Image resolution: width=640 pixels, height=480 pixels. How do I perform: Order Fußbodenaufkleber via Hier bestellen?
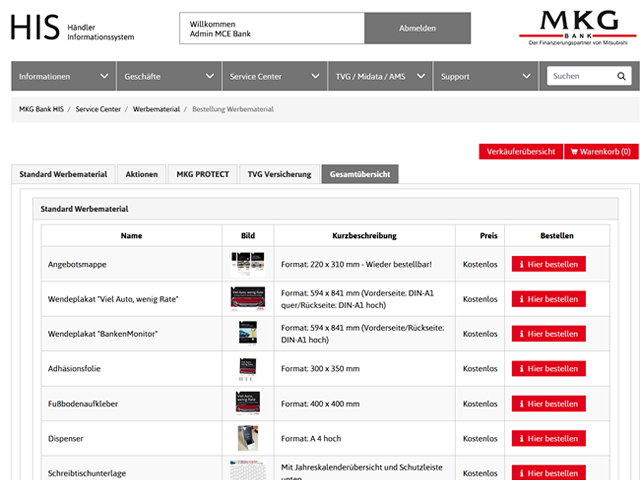click(549, 404)
